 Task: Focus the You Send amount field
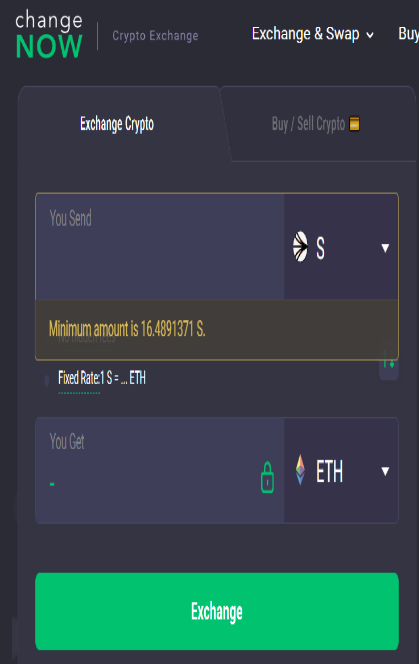coord(160,247)
